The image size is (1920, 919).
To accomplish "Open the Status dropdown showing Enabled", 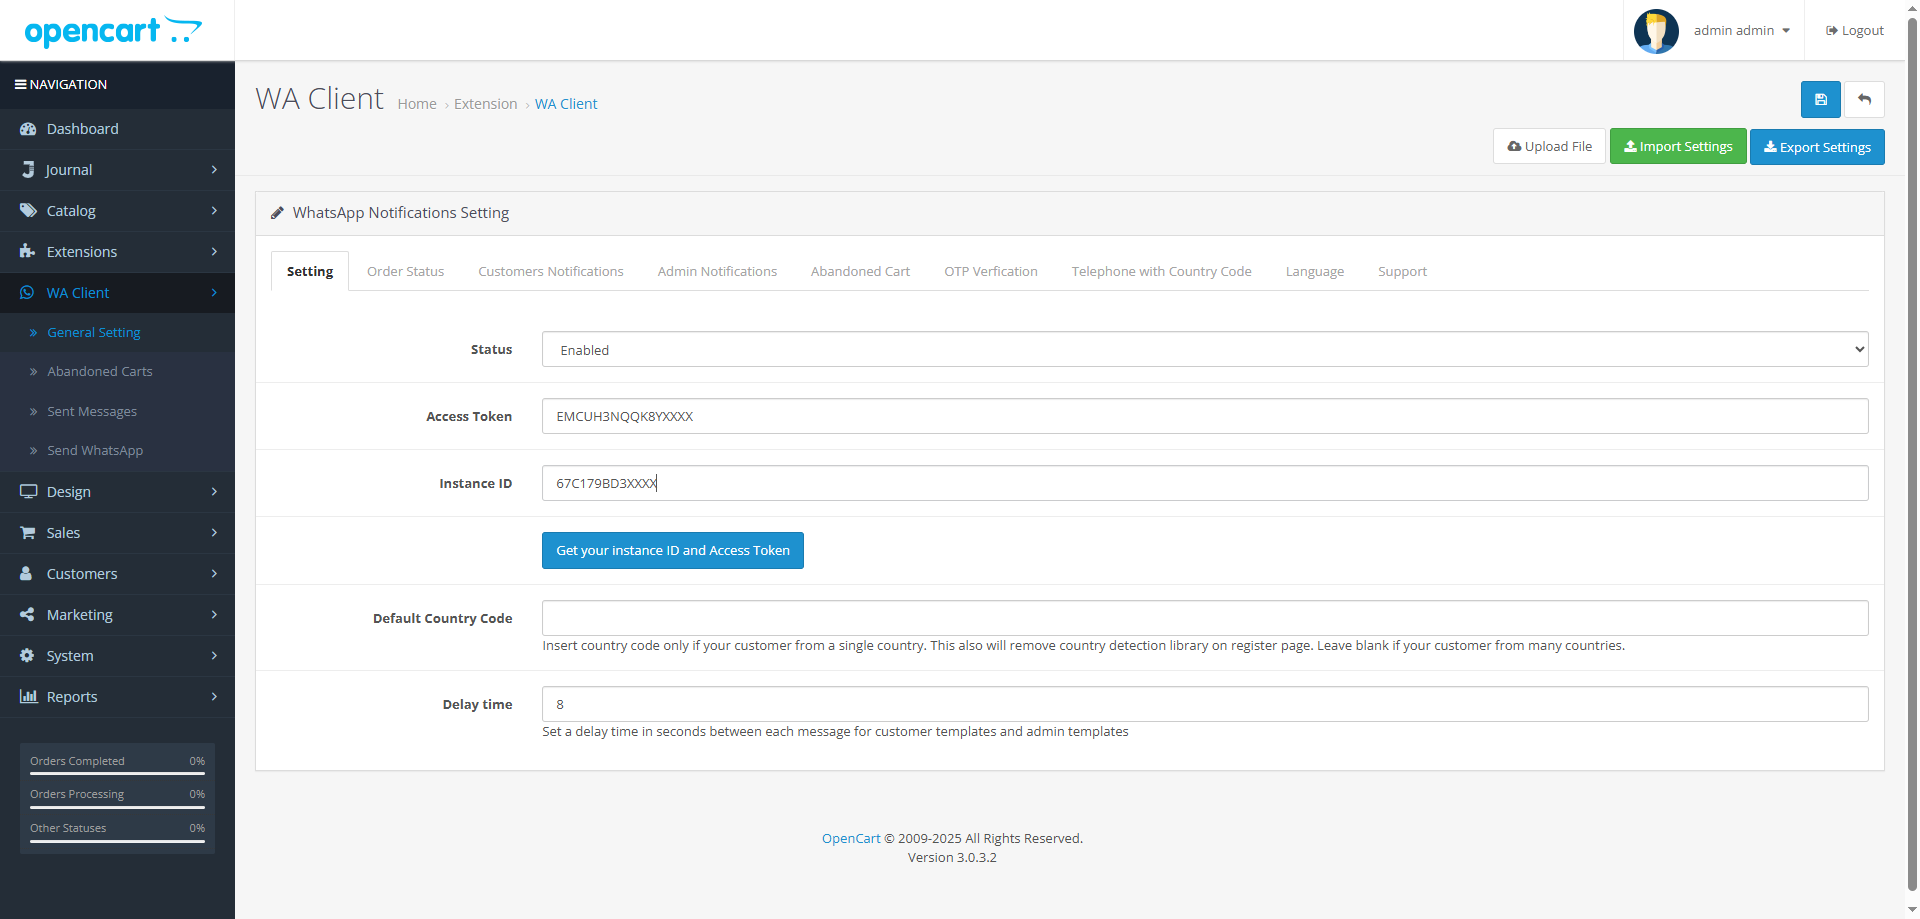I will (x=1204, y=350).
